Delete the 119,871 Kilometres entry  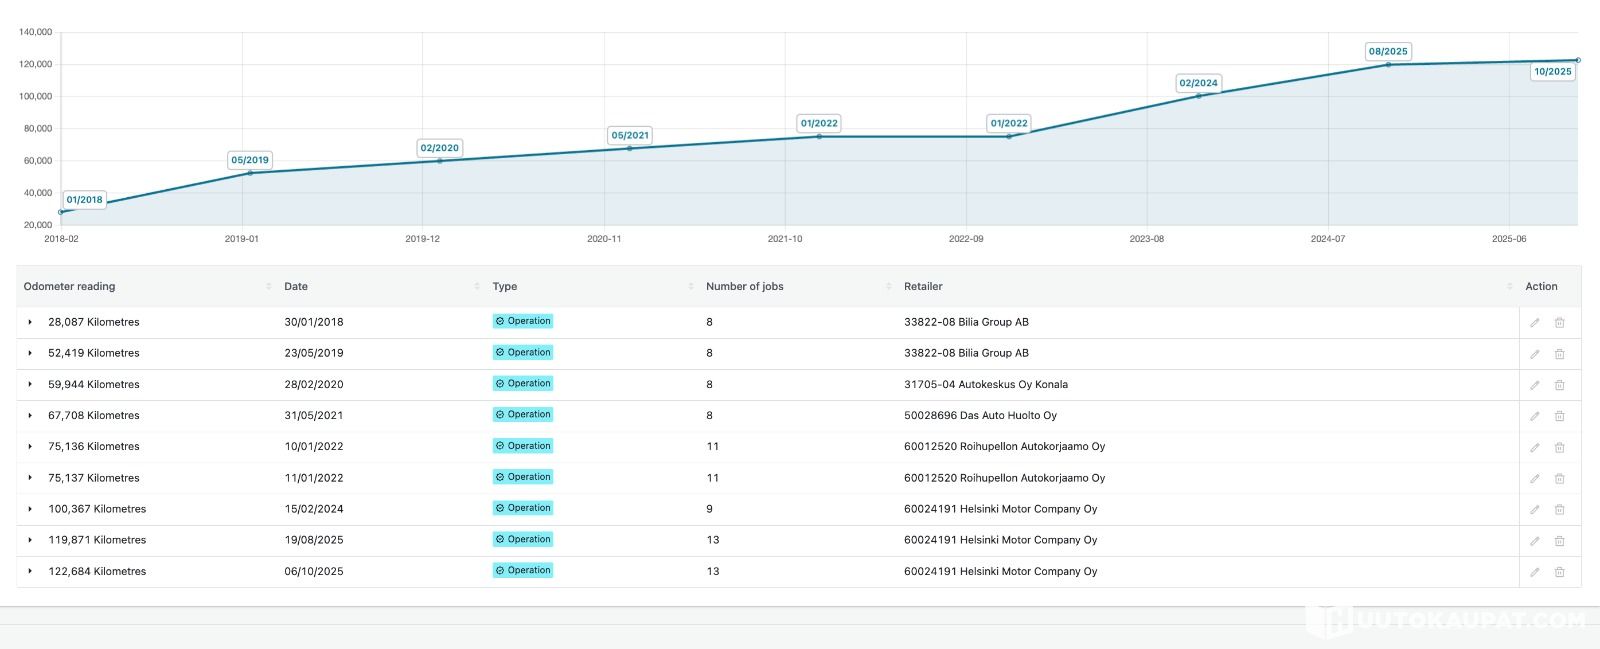coord(1559,541)
